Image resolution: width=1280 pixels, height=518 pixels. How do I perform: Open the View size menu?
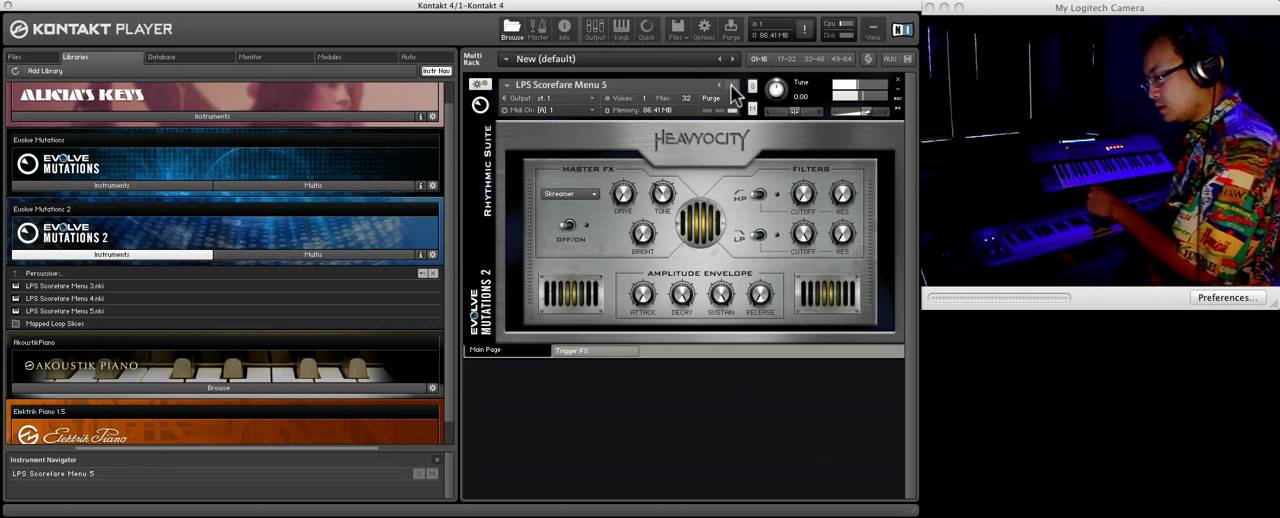pos(873,29)
